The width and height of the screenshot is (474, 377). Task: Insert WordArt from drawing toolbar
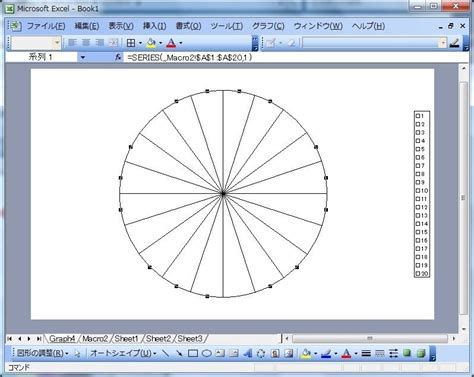(x=248, y=353)
